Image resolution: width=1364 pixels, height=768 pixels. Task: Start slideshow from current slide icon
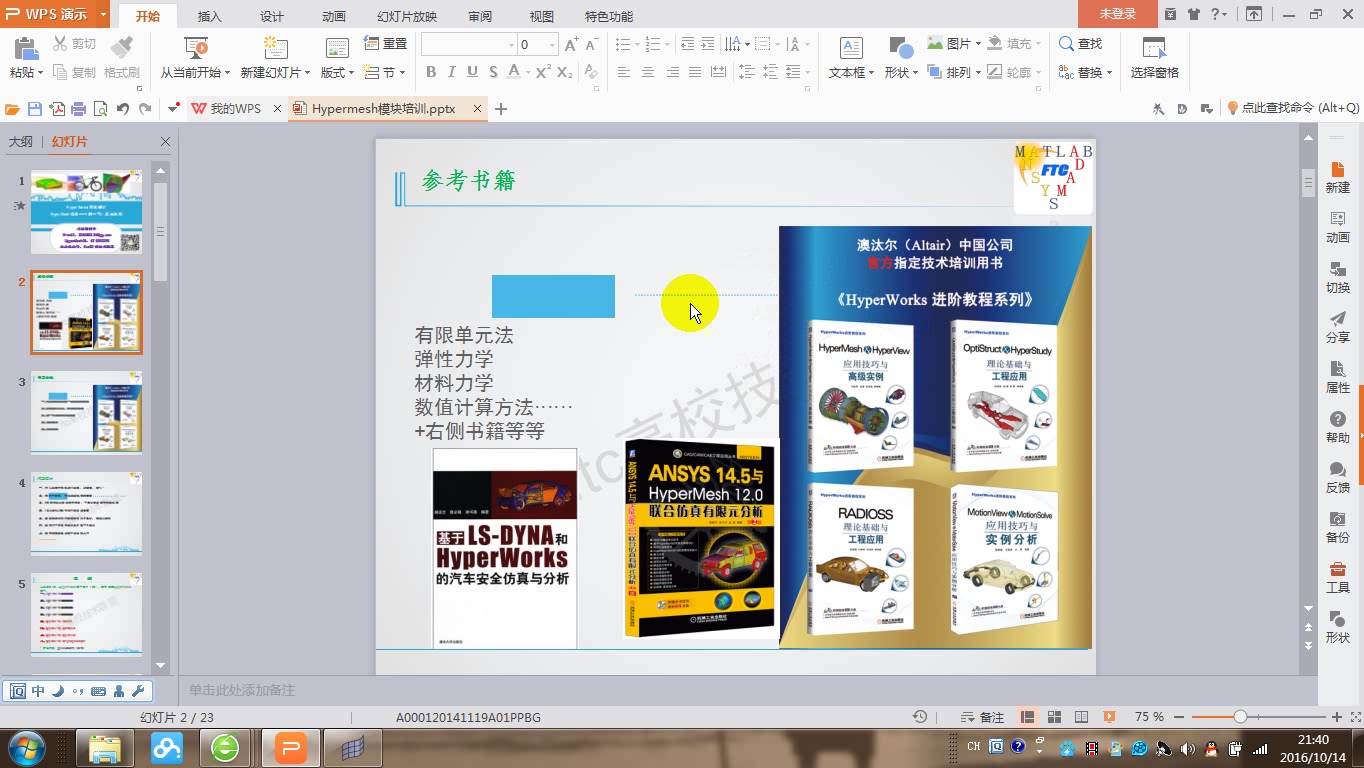point(195,48)
